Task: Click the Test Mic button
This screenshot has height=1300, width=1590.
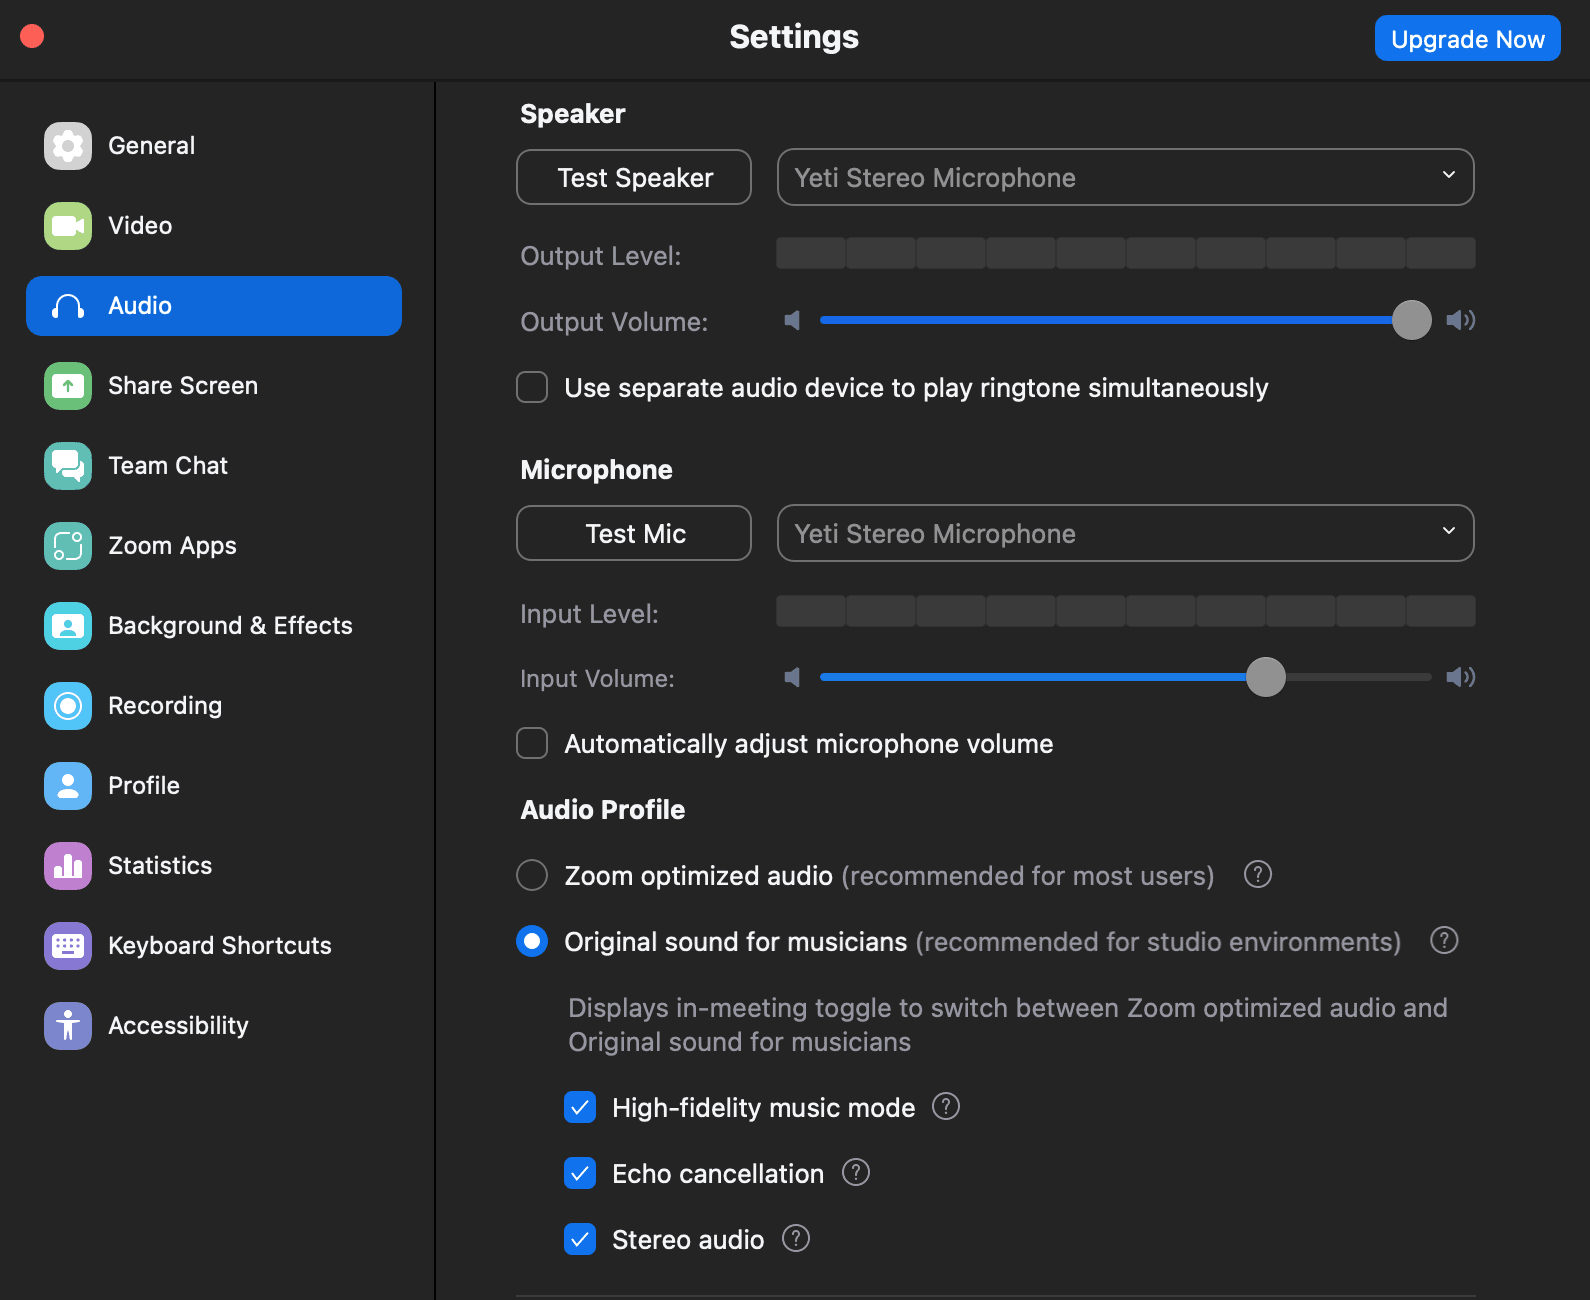Action: [x=634, y=533]
